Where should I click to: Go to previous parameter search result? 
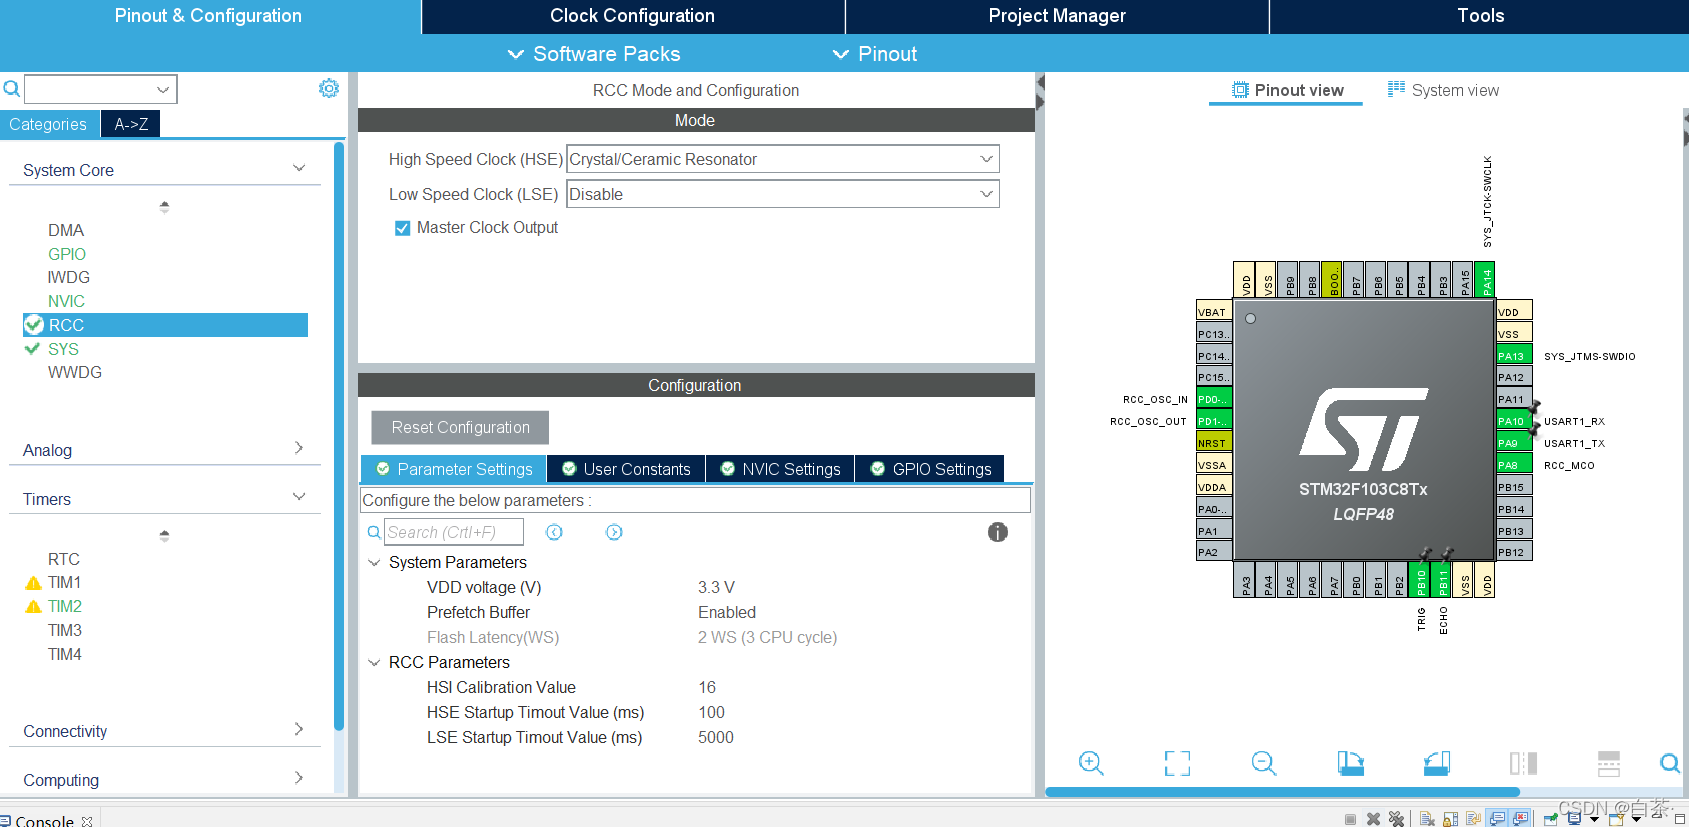(x=554, y=532)
